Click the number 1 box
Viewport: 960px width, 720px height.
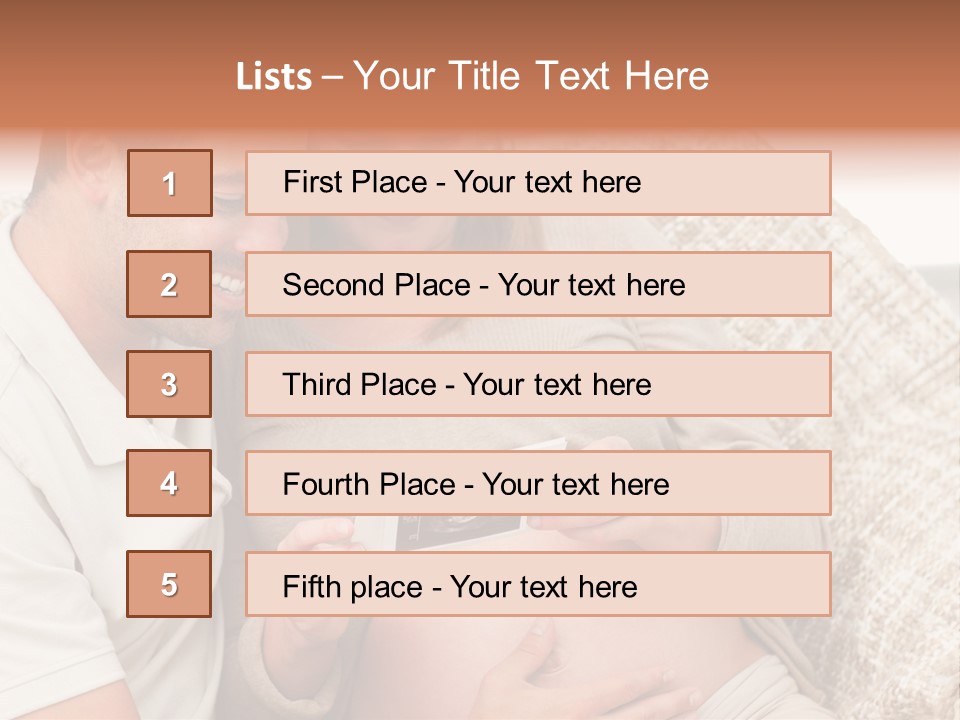170,183
